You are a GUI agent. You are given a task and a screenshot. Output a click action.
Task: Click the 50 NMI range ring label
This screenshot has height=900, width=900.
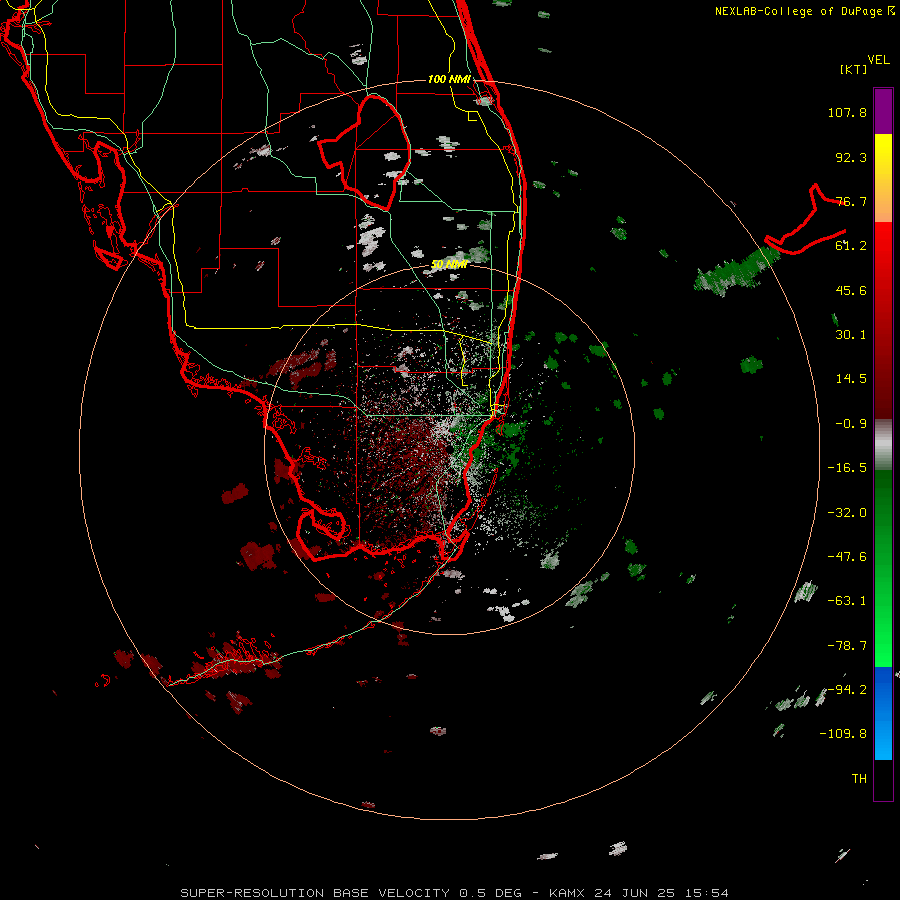tap(449, 264)
